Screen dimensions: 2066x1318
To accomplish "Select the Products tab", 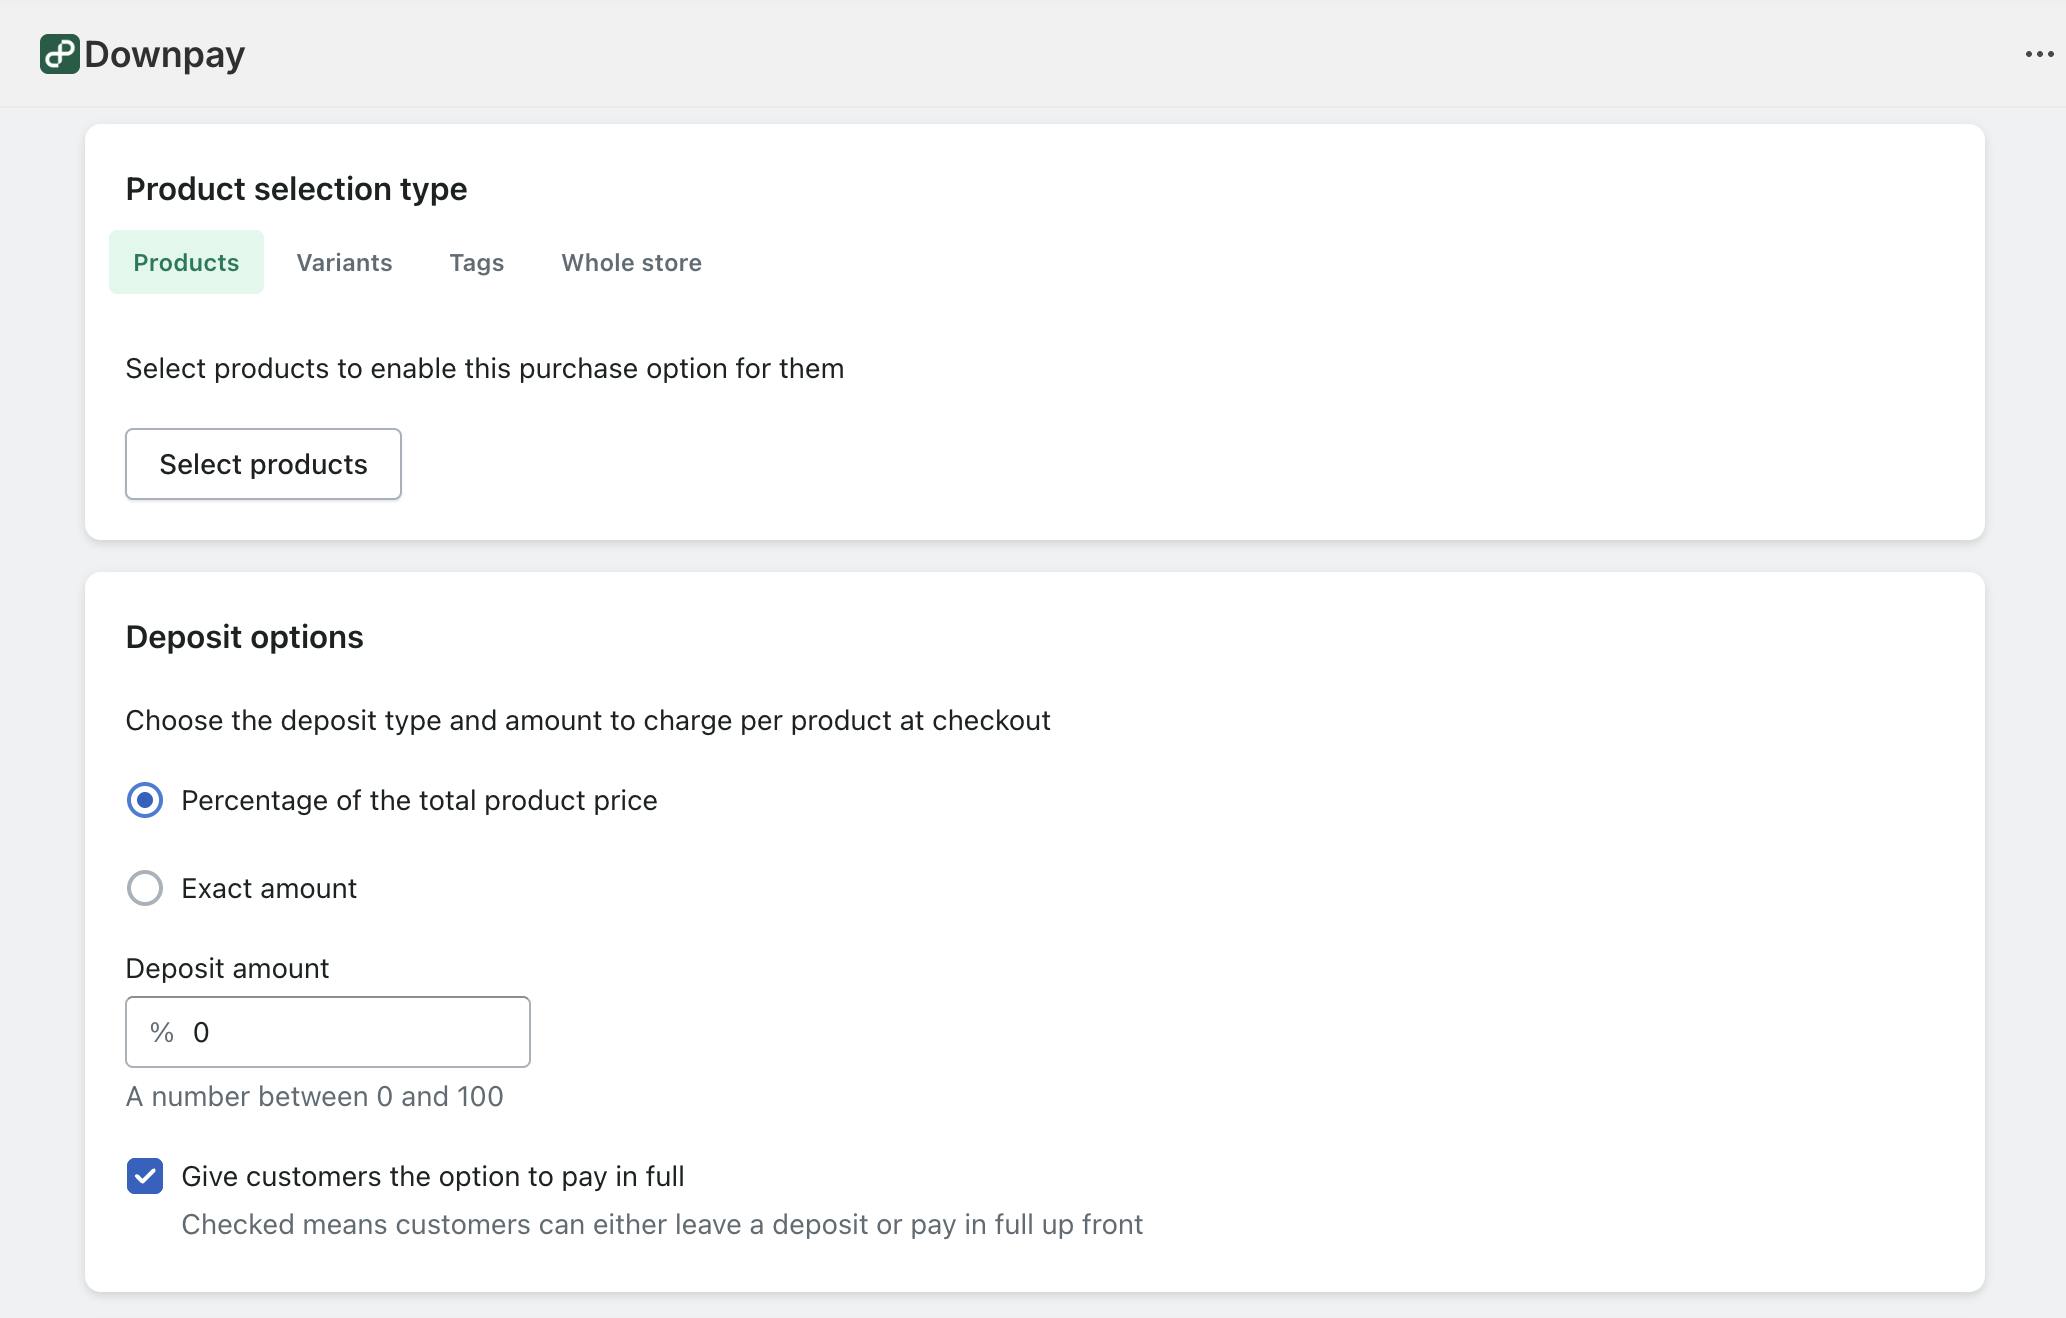I will click(x=186, y=262).
